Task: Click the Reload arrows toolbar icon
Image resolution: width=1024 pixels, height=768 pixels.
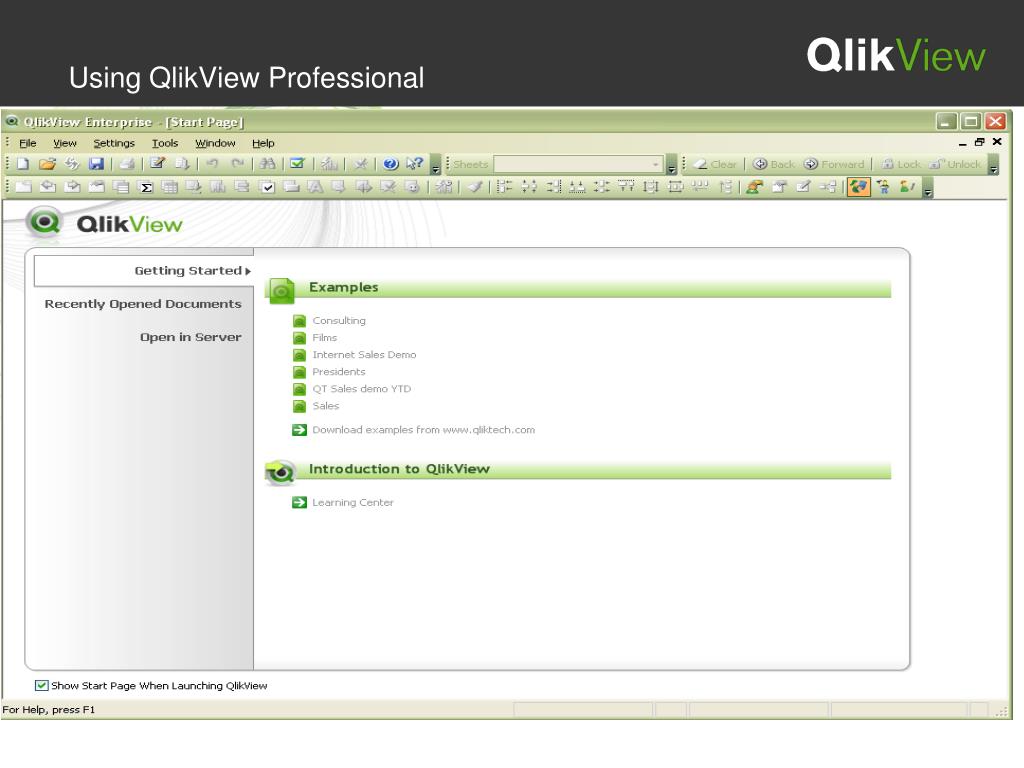Action: tap(72, 164)
